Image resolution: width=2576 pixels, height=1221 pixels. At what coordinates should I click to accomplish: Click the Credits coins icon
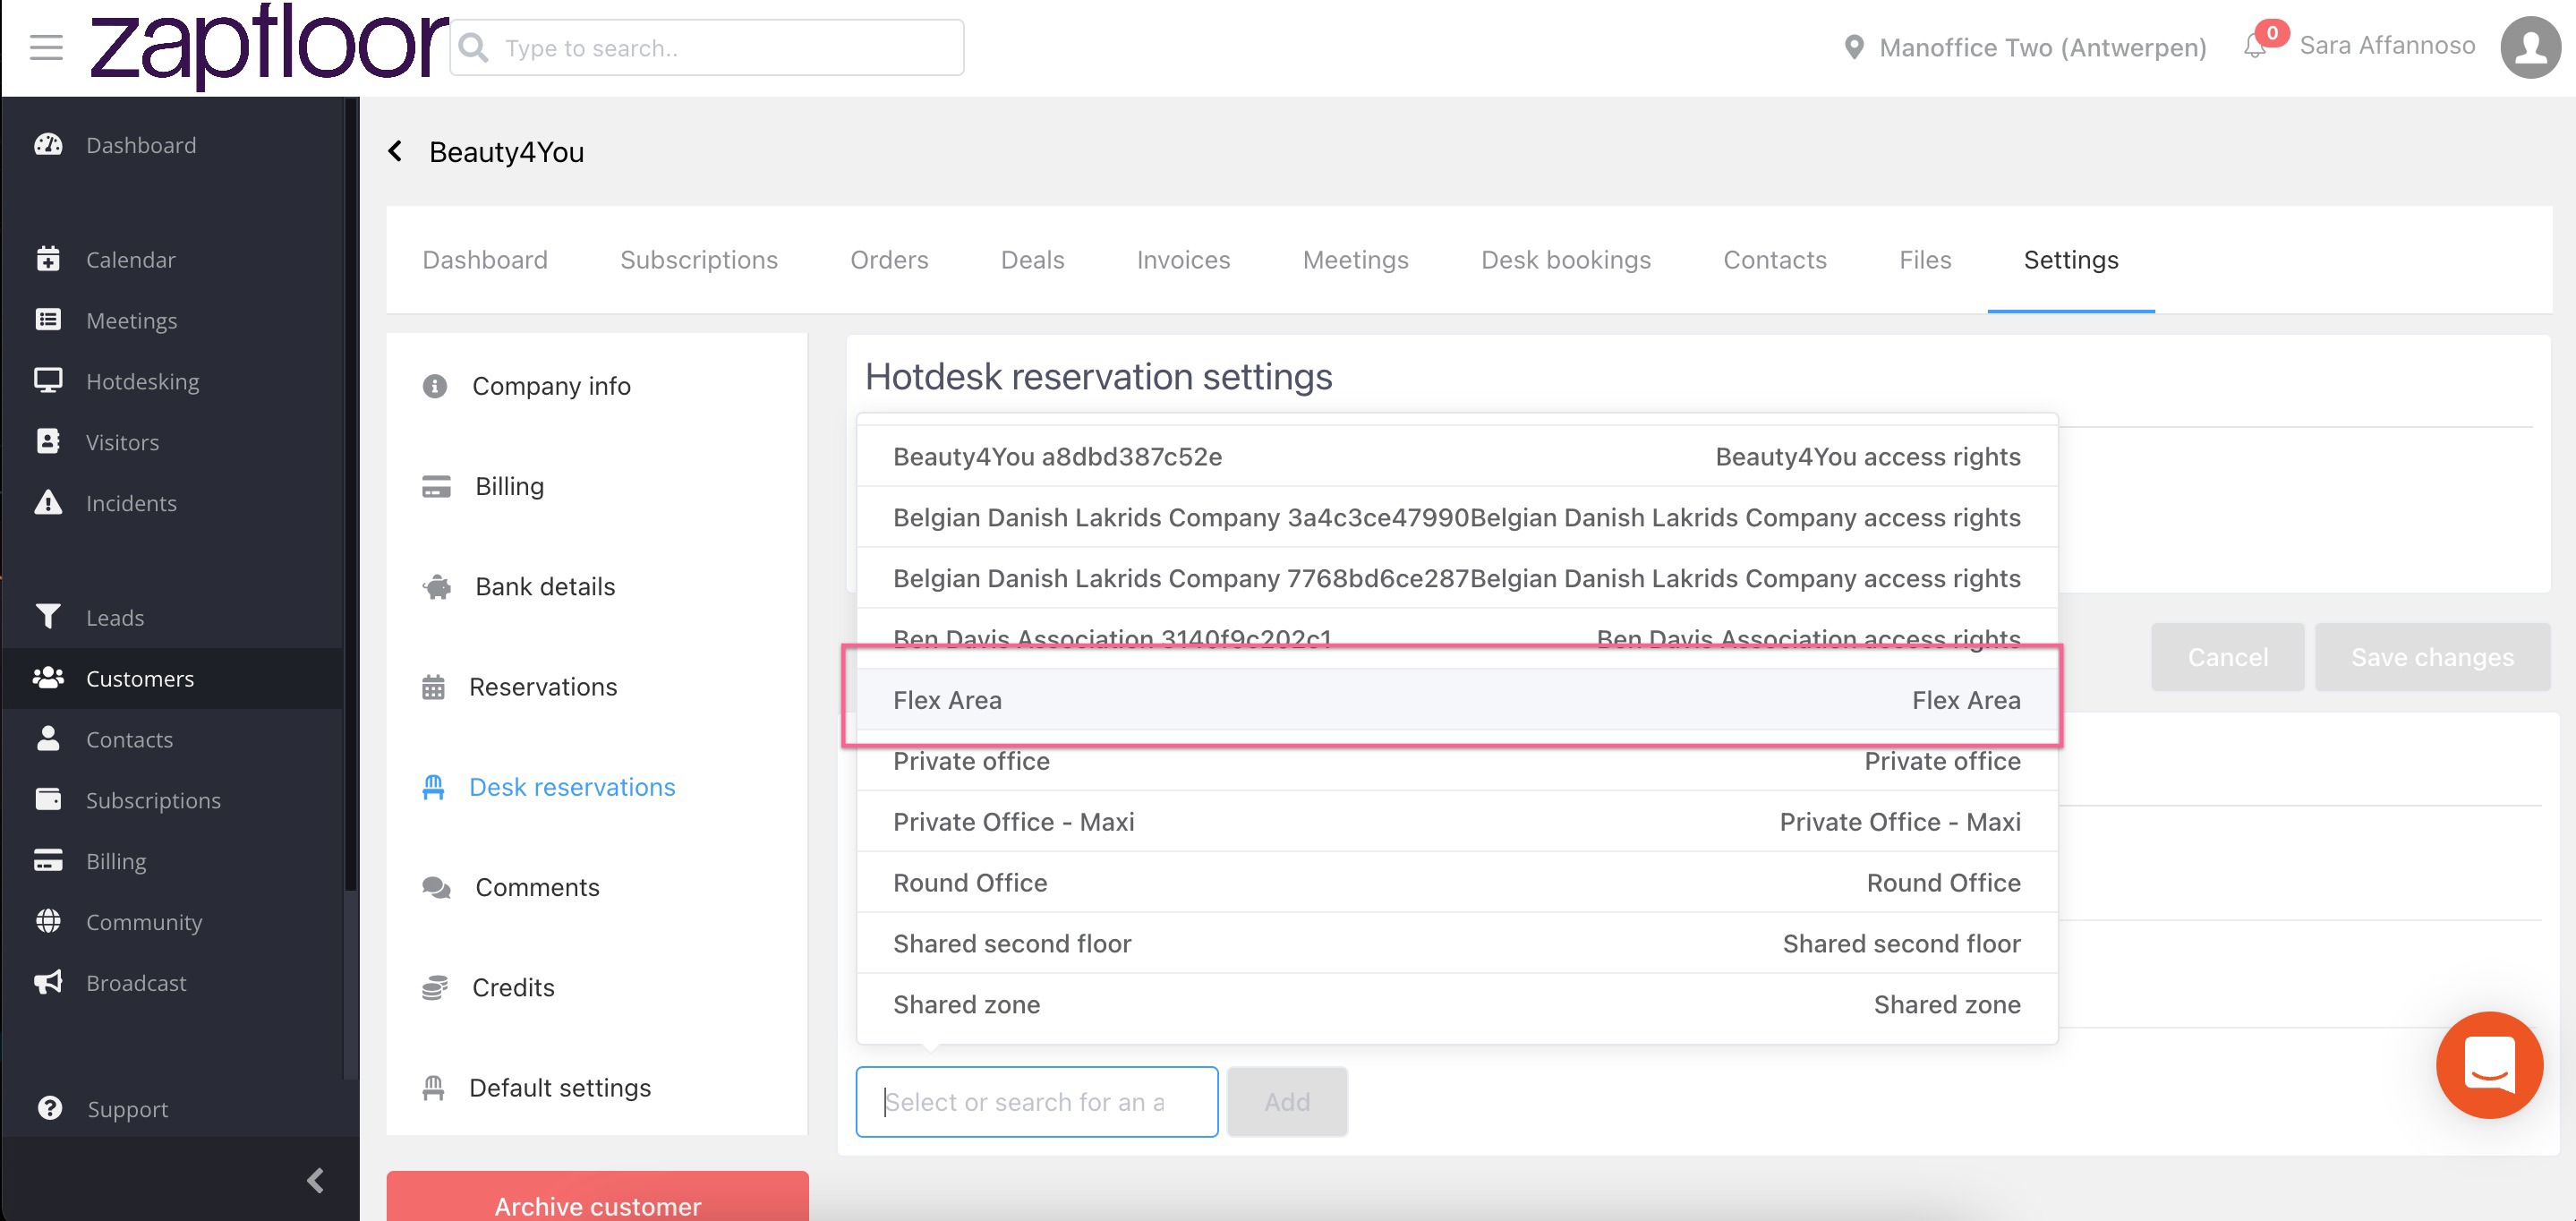click(x=435, y=988)
